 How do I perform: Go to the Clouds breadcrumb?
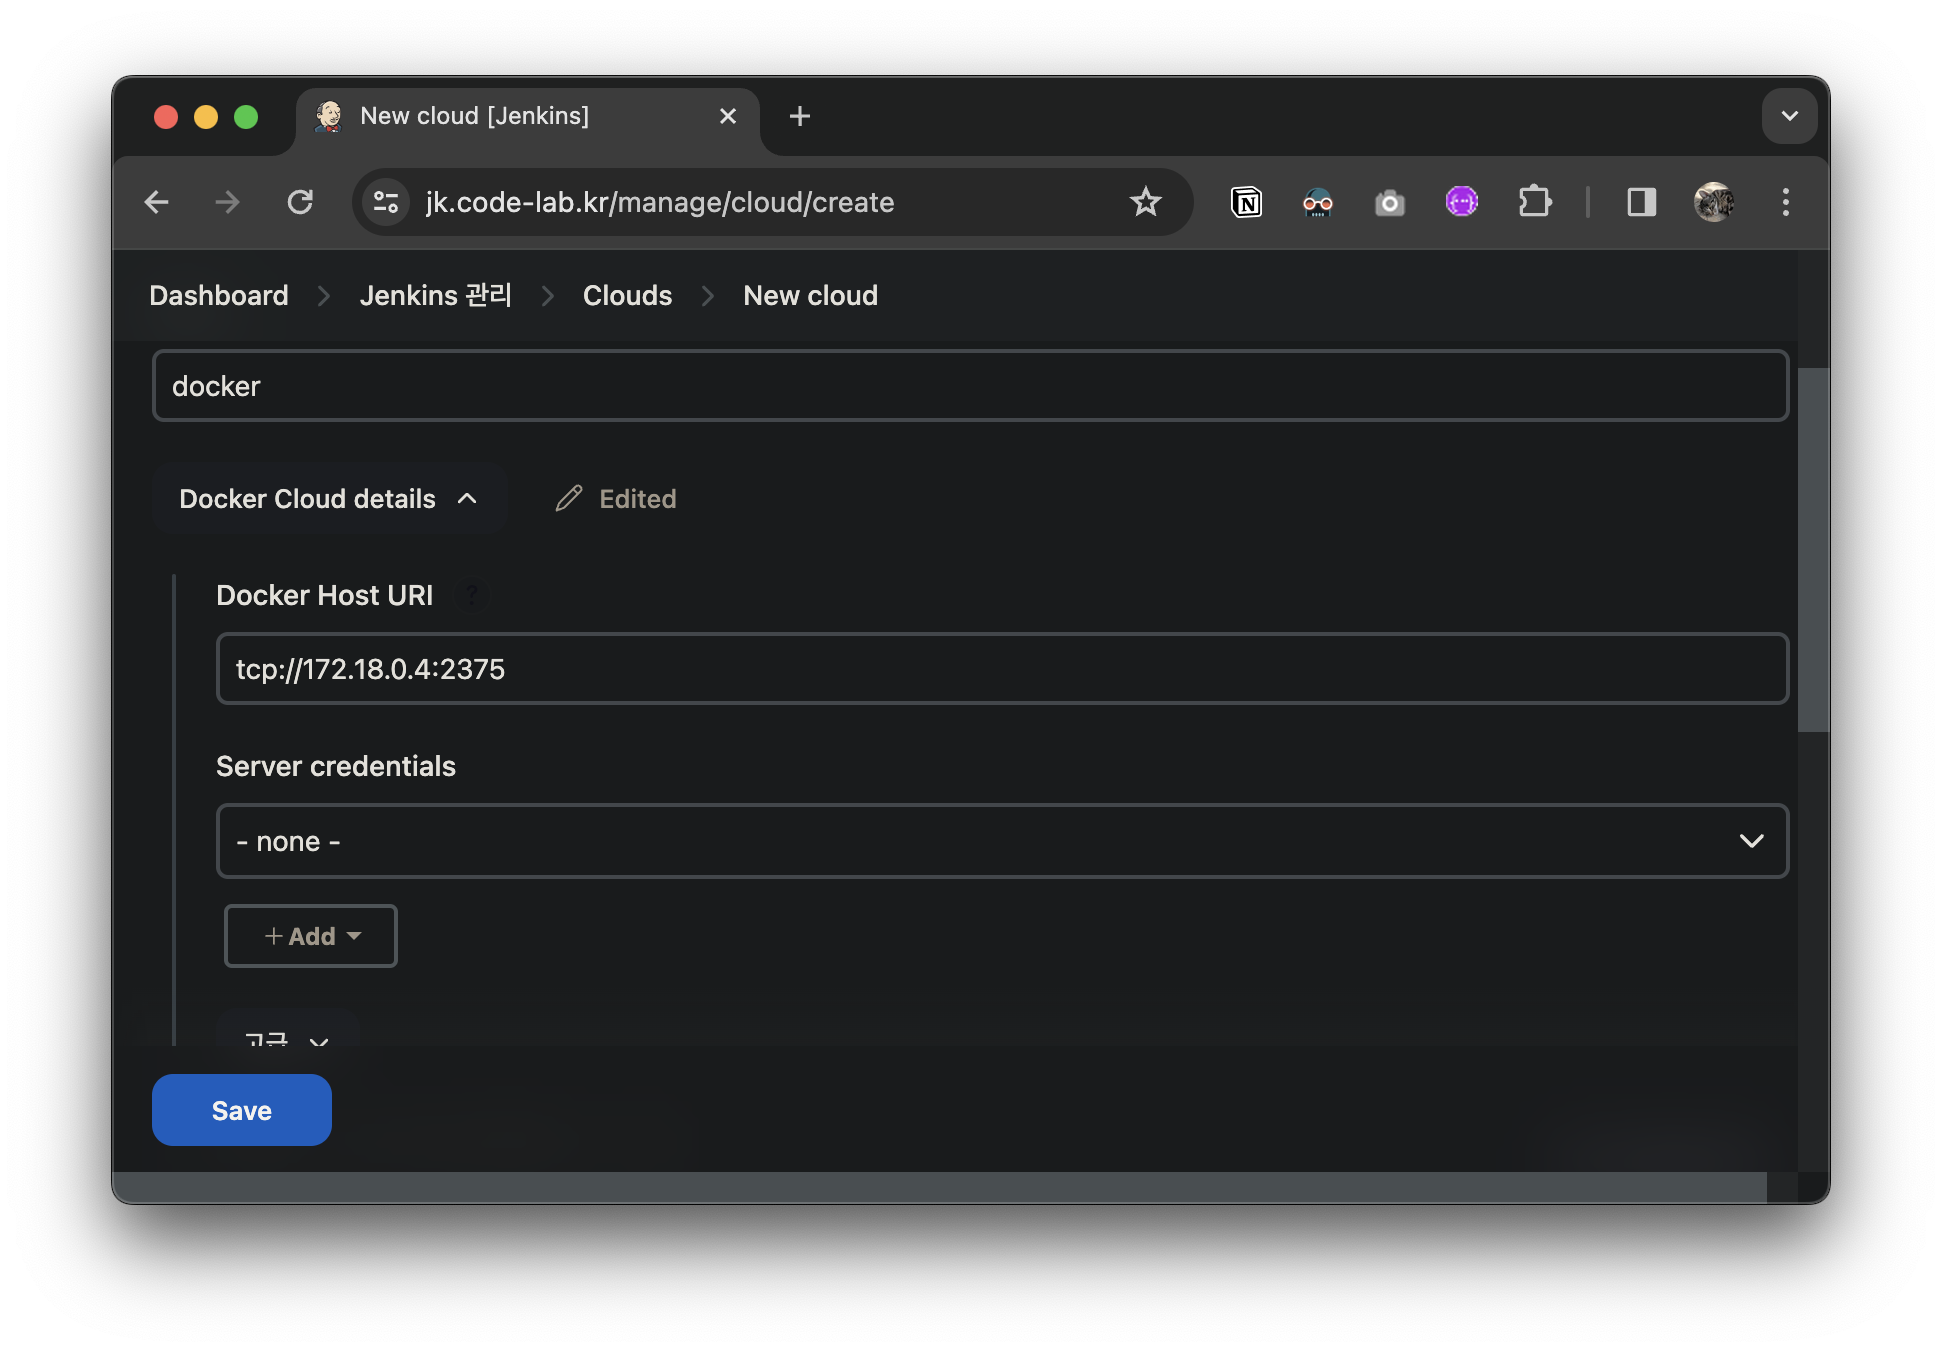(627, 296)
